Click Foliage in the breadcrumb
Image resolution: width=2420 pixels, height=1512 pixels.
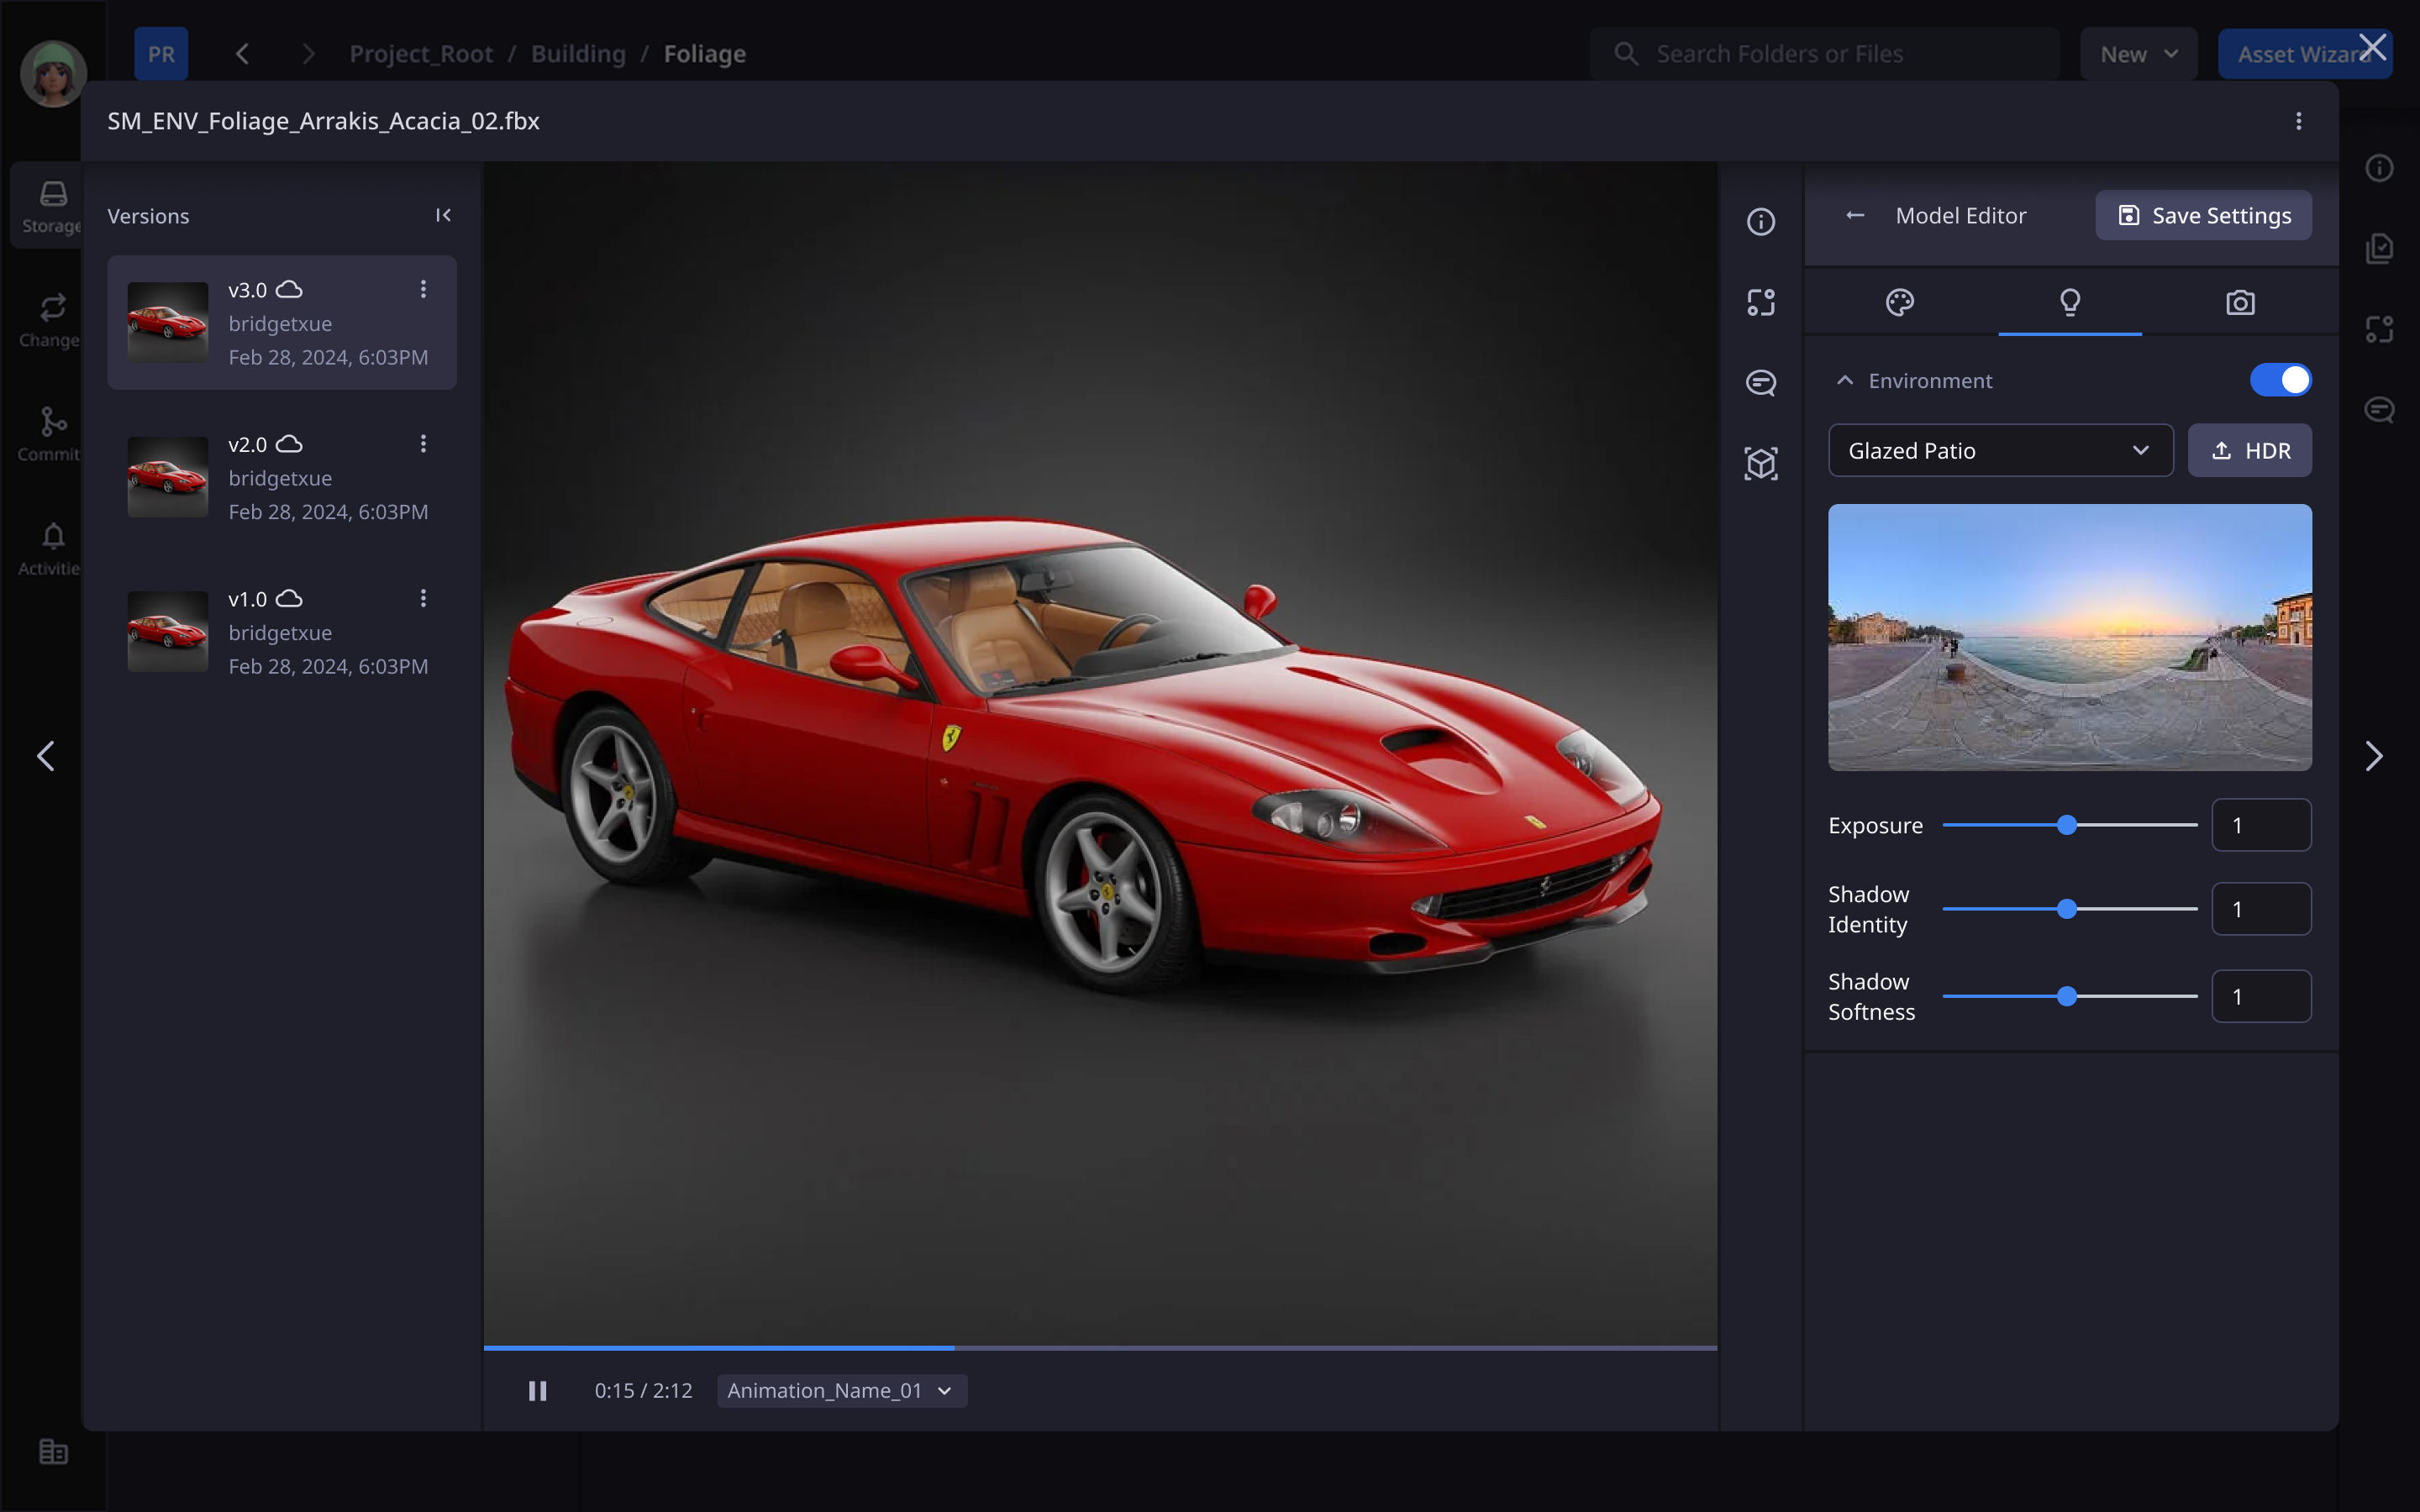point(705,54)
